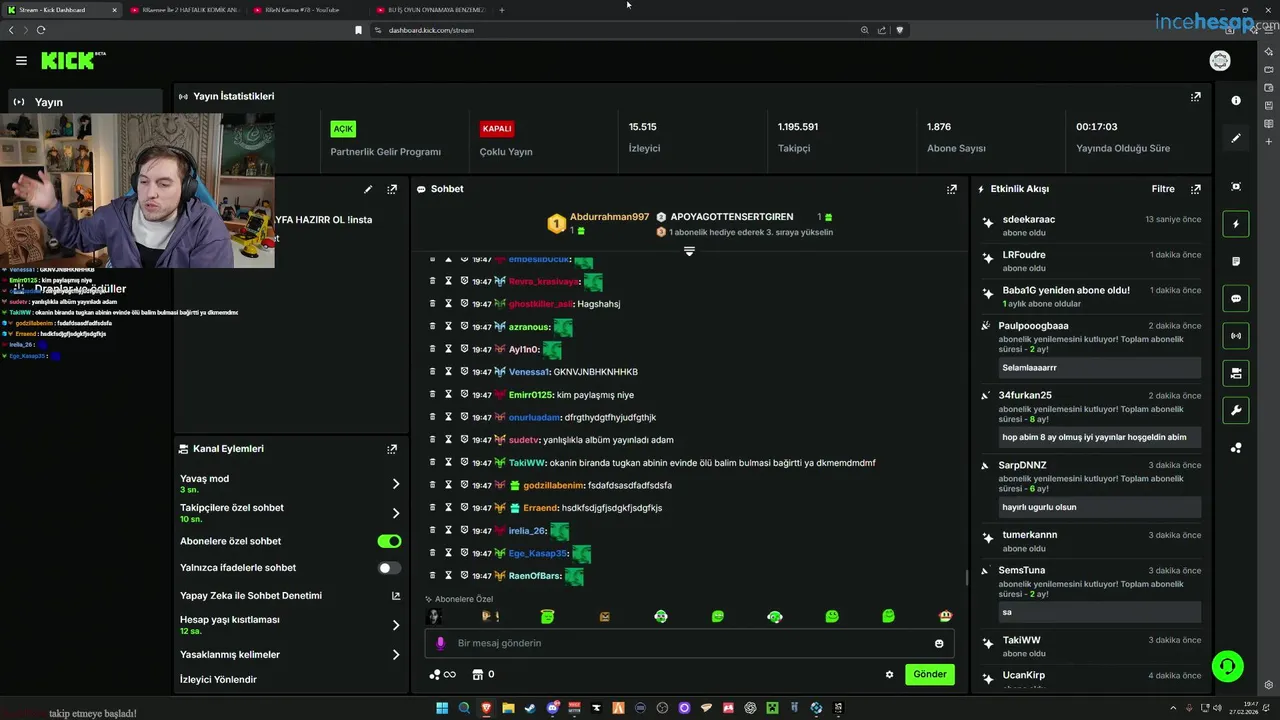Toggle the chat bubble sidebar icon
The image size is (1280, 720).
[x=1236, y=298]
